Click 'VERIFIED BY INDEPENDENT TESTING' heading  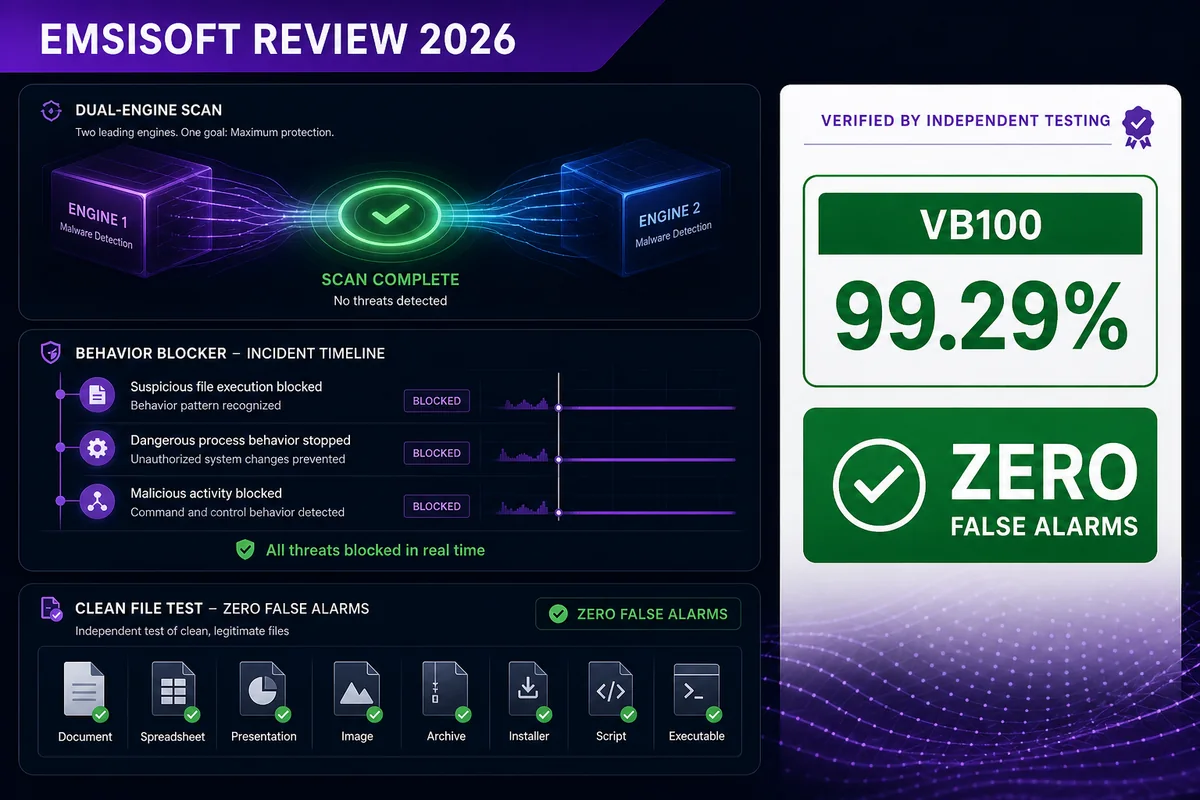tap(966, 121)
